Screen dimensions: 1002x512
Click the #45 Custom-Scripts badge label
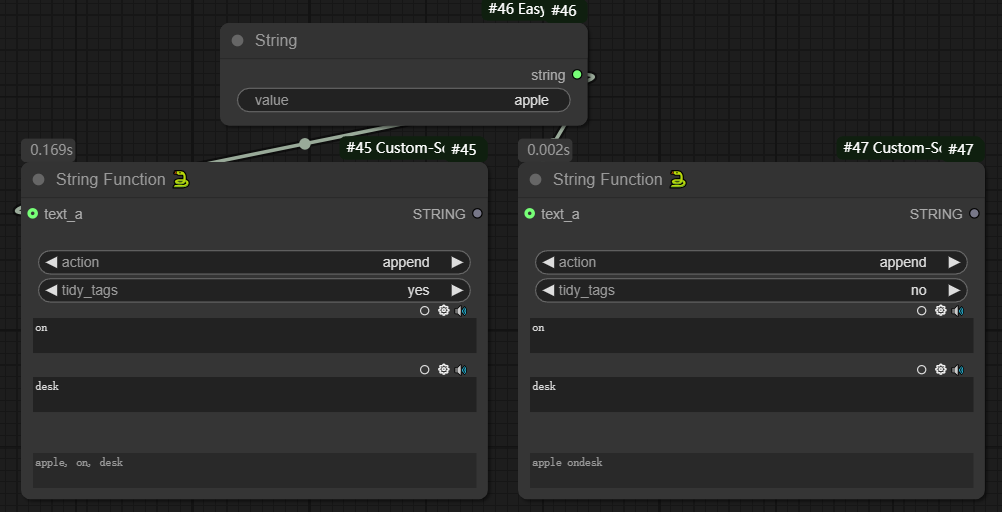(393, 148)
